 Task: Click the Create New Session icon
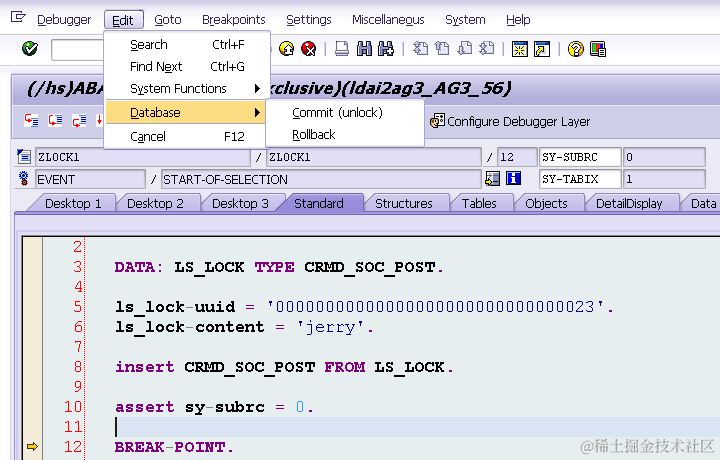pyautogui.click(x=519, y=49)
